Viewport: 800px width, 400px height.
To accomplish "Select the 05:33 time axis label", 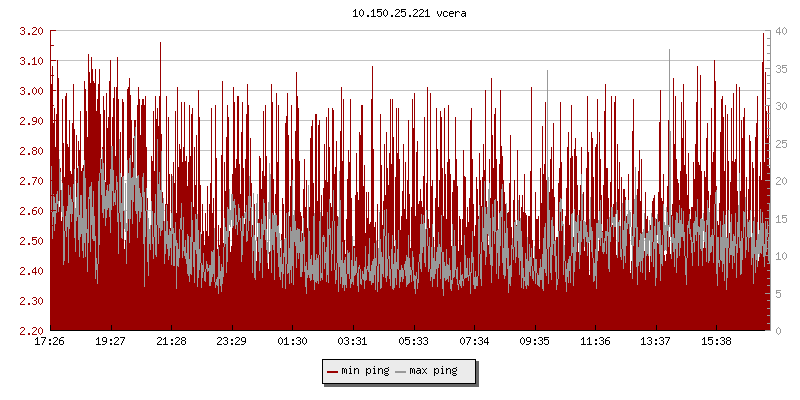I will (x=413, y=342).
